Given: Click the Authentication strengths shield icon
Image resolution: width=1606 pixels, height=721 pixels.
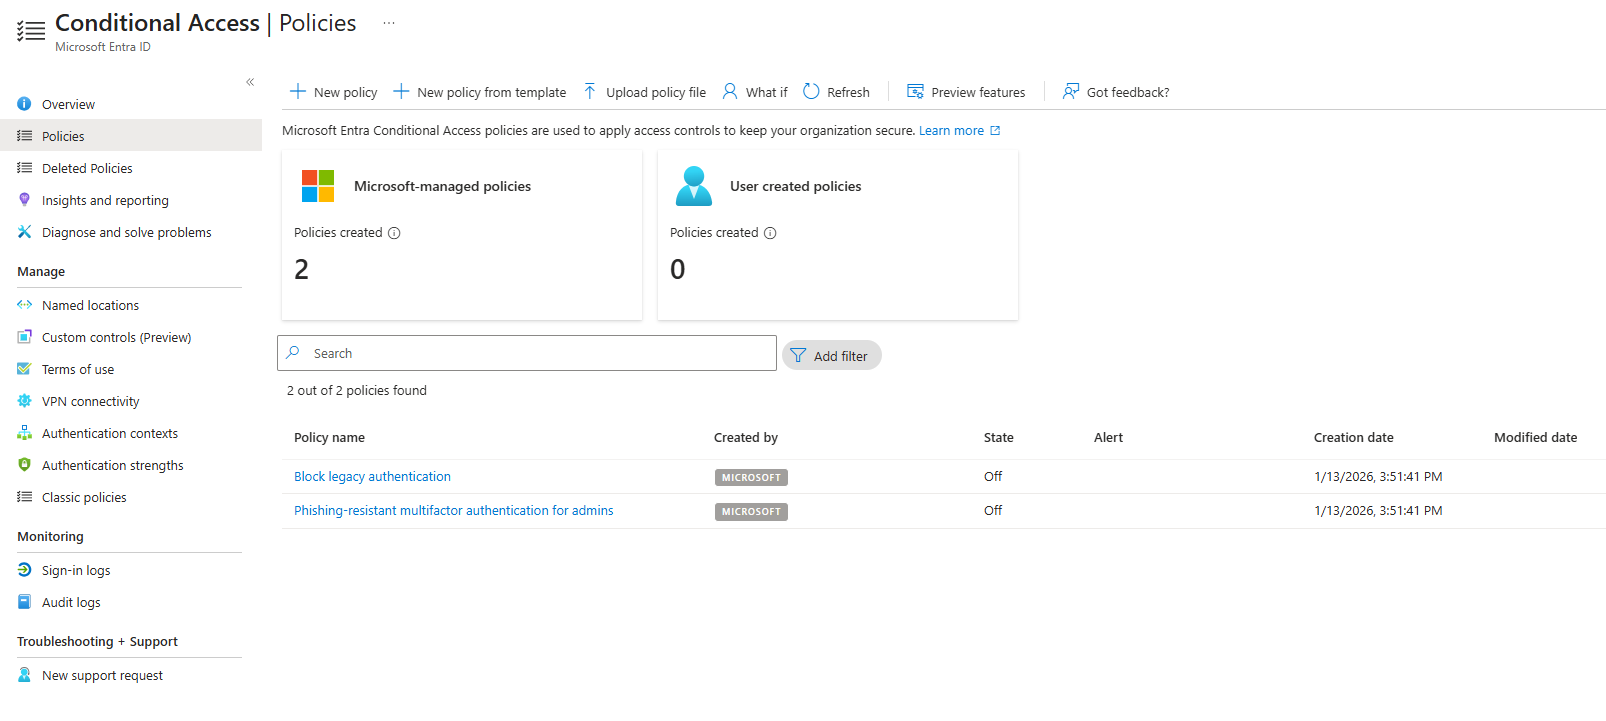Looking at the screenshot, I should click(x=24, y=465).
